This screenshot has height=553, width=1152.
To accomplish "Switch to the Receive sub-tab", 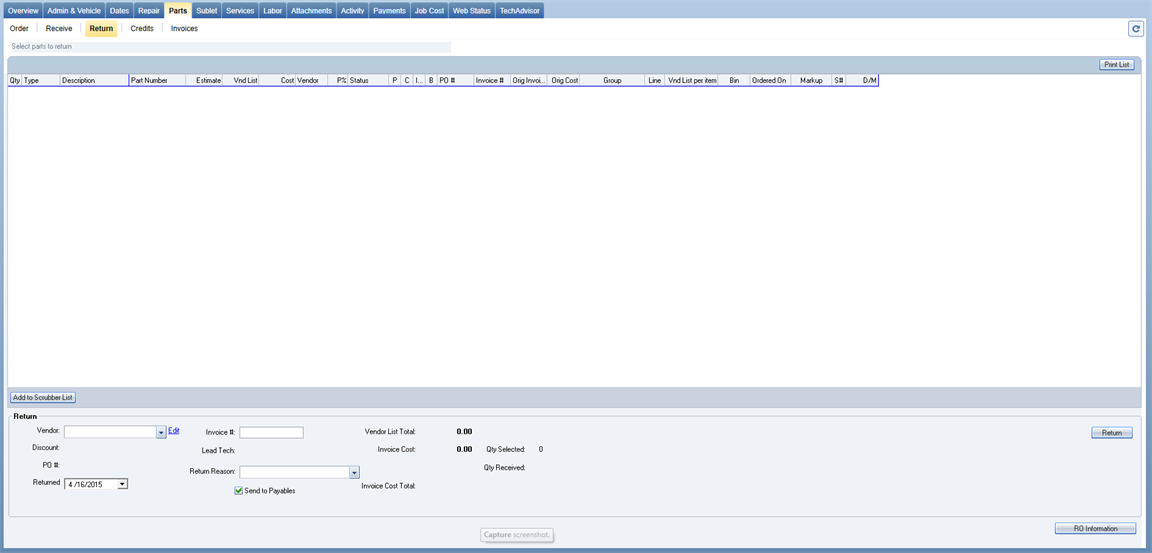I will click(59, 29).
